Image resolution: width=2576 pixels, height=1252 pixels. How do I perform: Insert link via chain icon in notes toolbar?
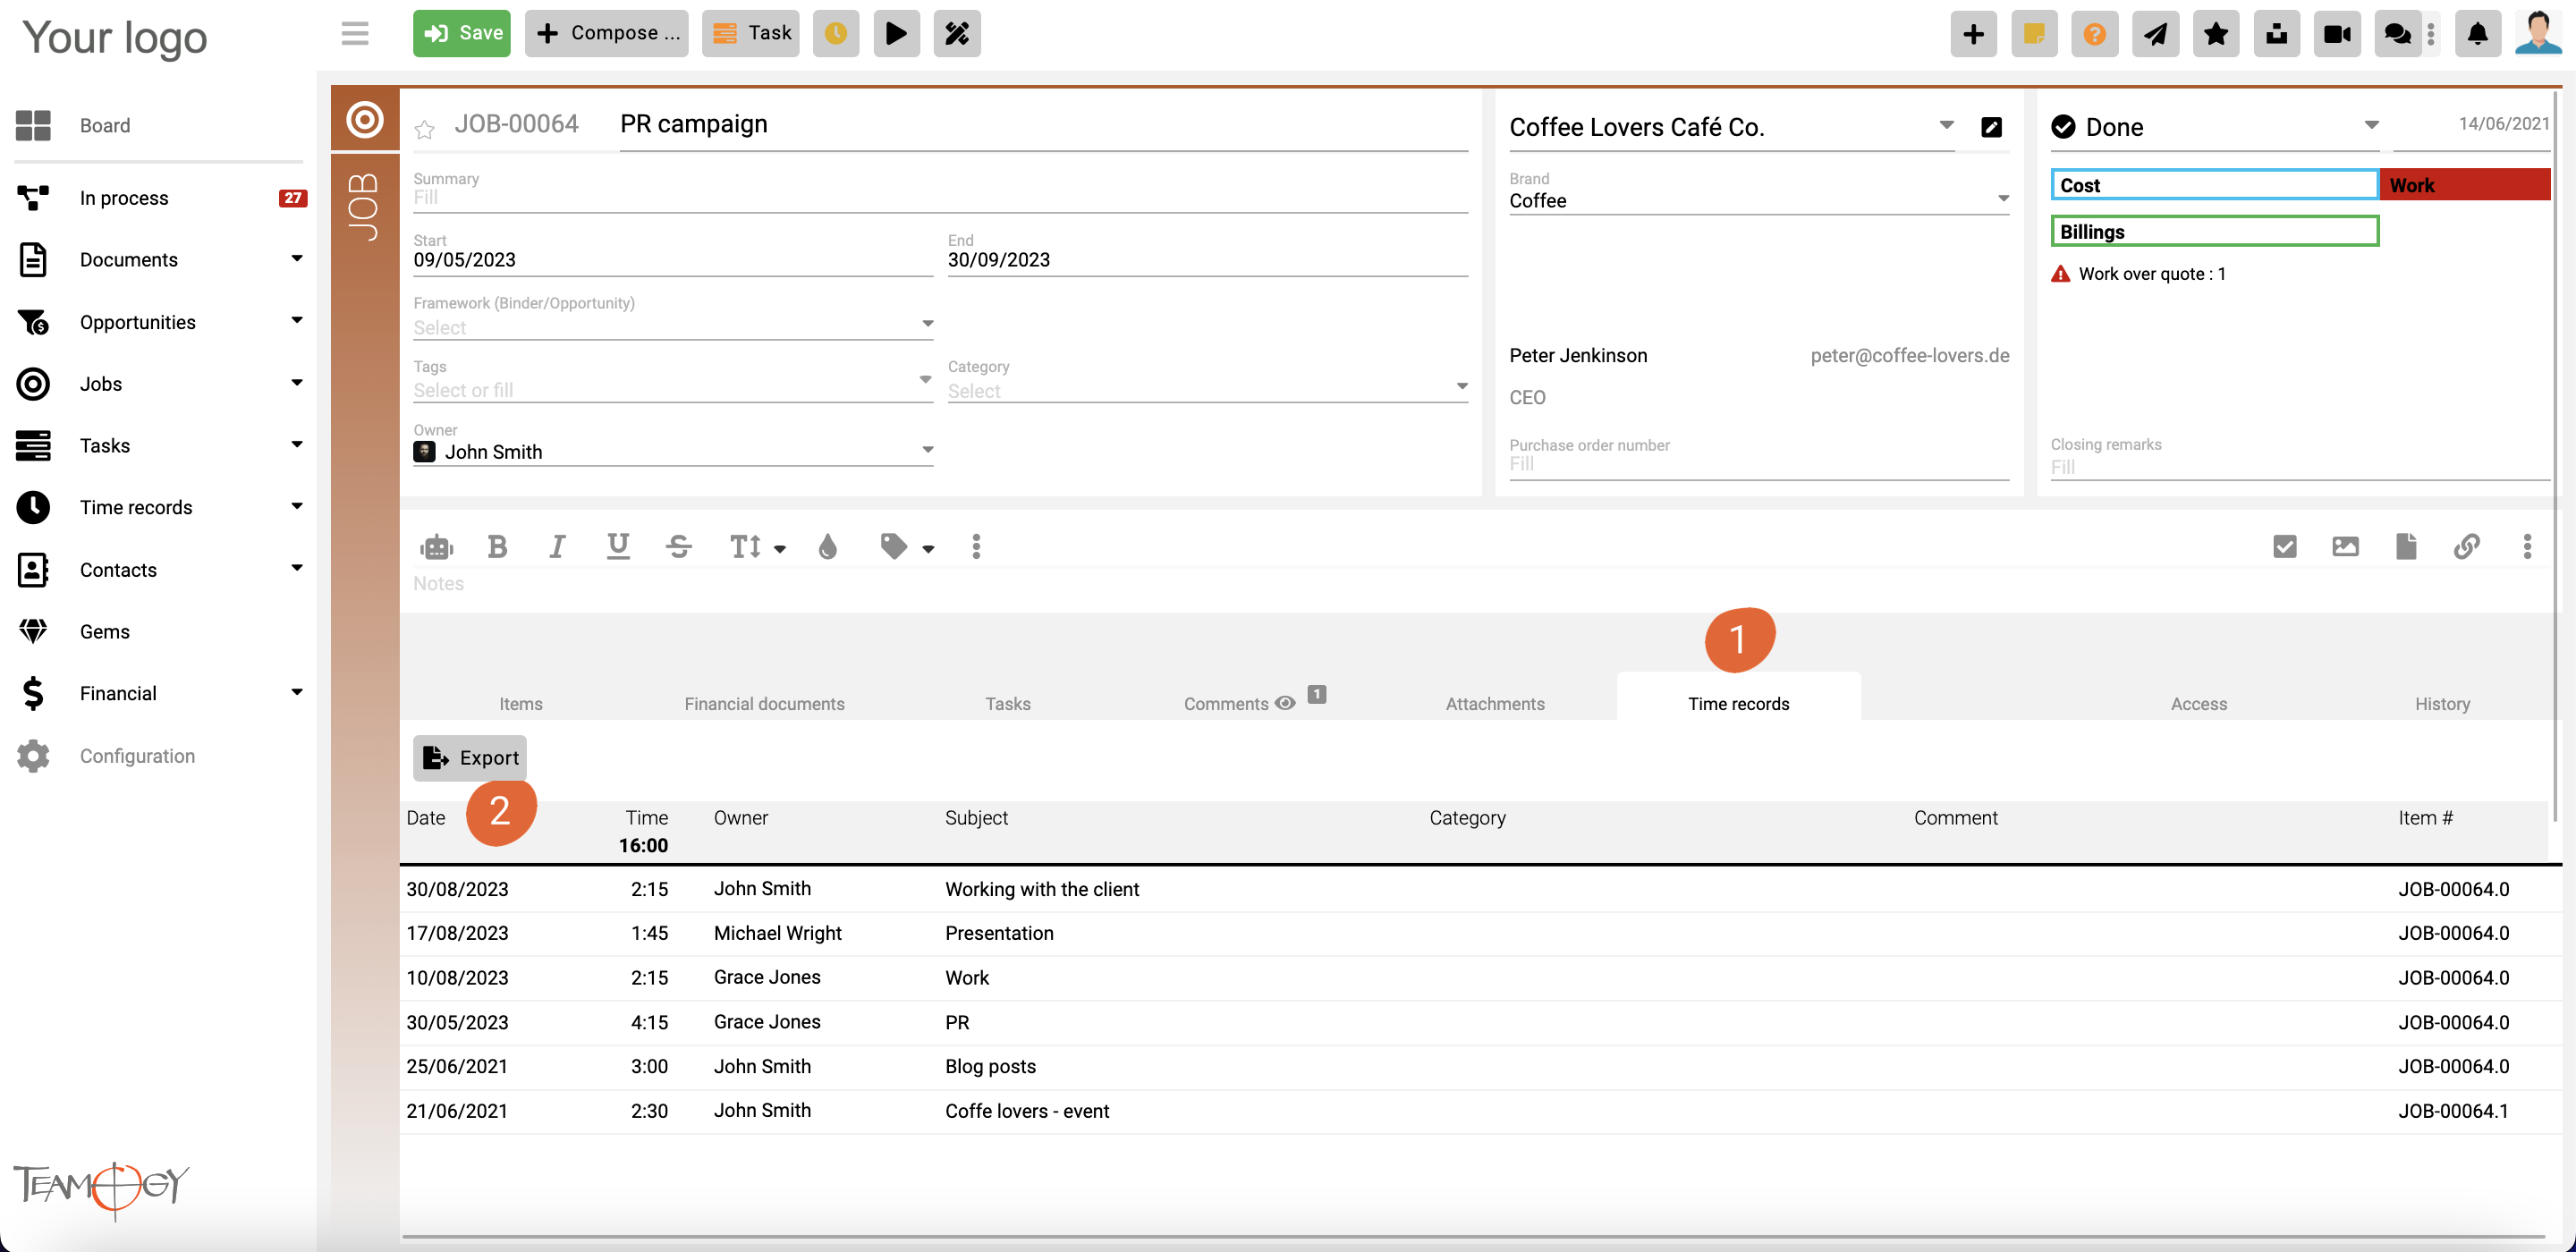(2466, 546)
